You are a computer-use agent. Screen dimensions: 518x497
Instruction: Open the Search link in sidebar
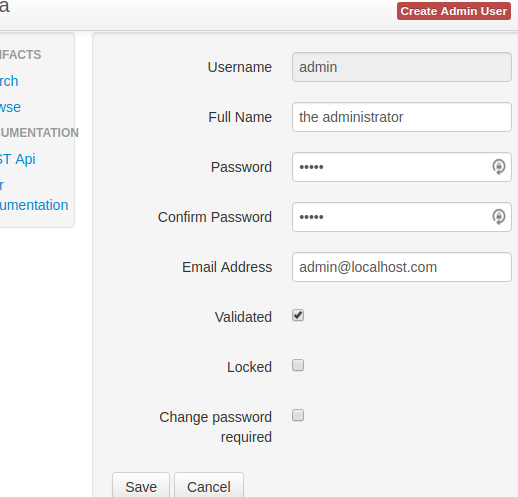[x=9, y=81]
